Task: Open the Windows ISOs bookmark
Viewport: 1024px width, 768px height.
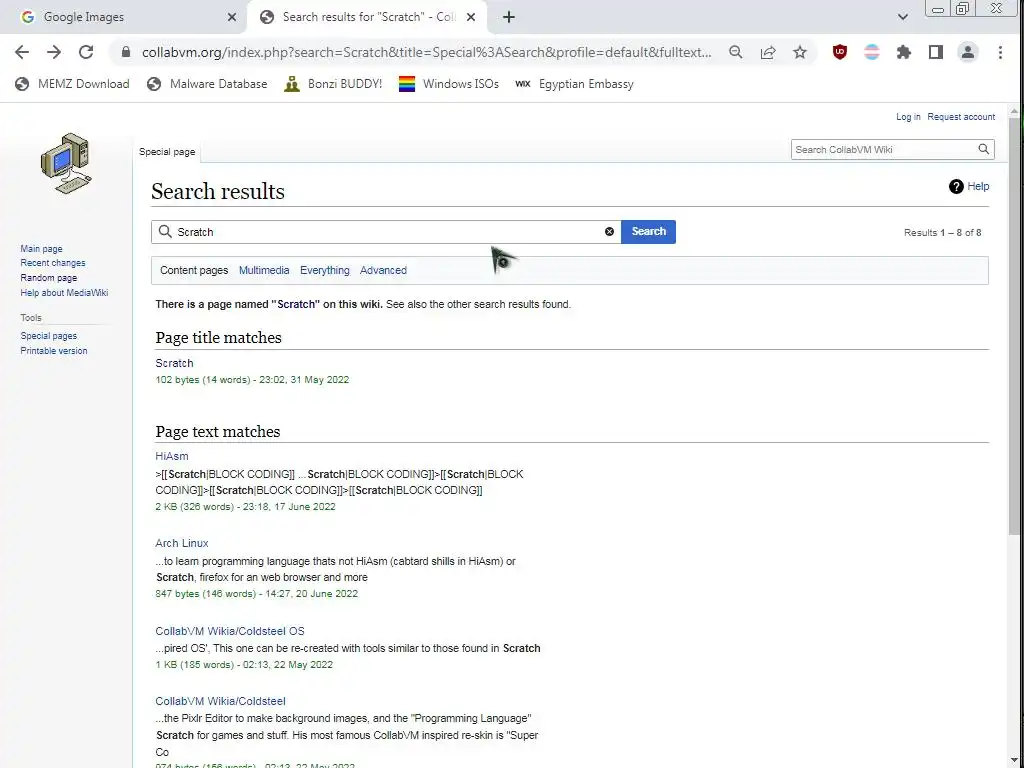Action: pyautogui.click(x=449, y=84)
